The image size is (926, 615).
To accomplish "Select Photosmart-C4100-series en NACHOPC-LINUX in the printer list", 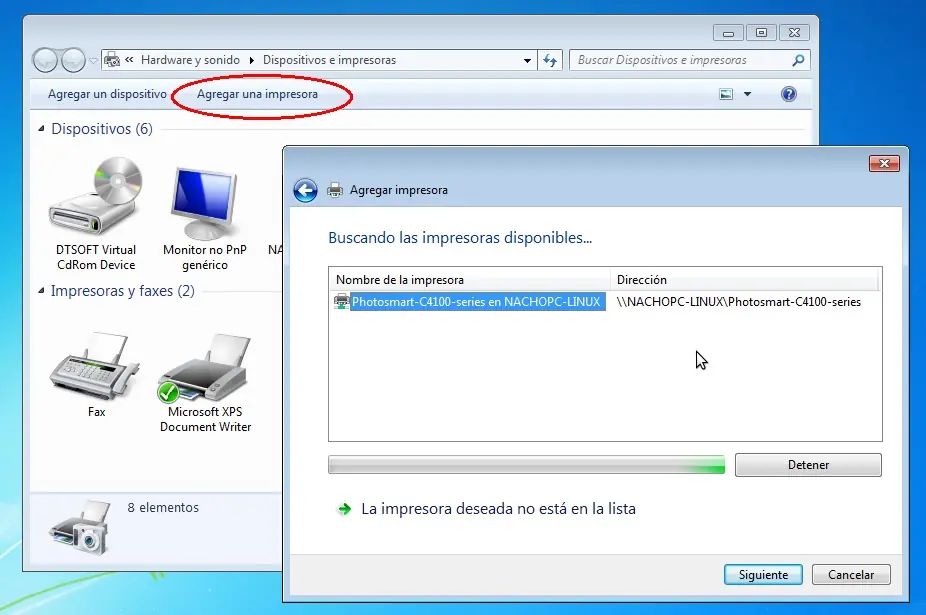I will [476, 302].
